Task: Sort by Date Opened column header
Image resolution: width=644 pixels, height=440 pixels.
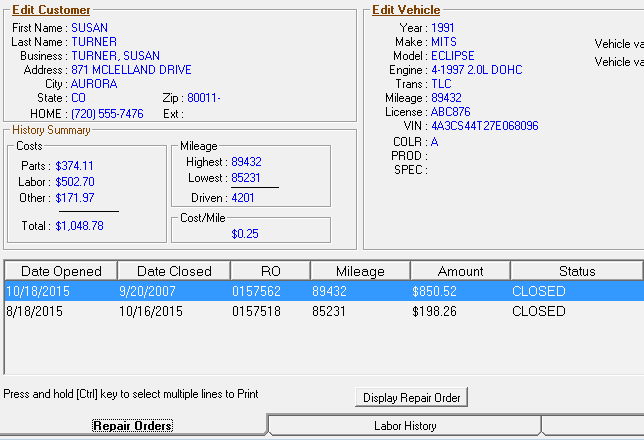Action: [61, 271]
